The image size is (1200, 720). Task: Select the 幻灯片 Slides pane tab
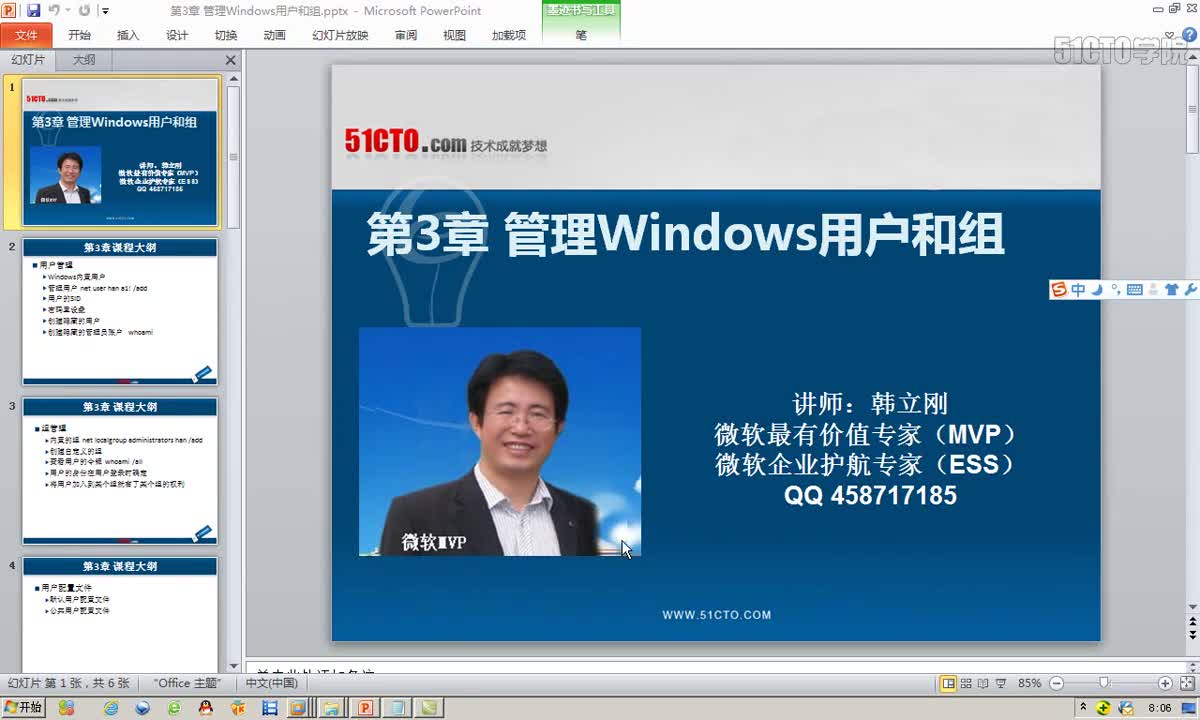pos(28,60)
